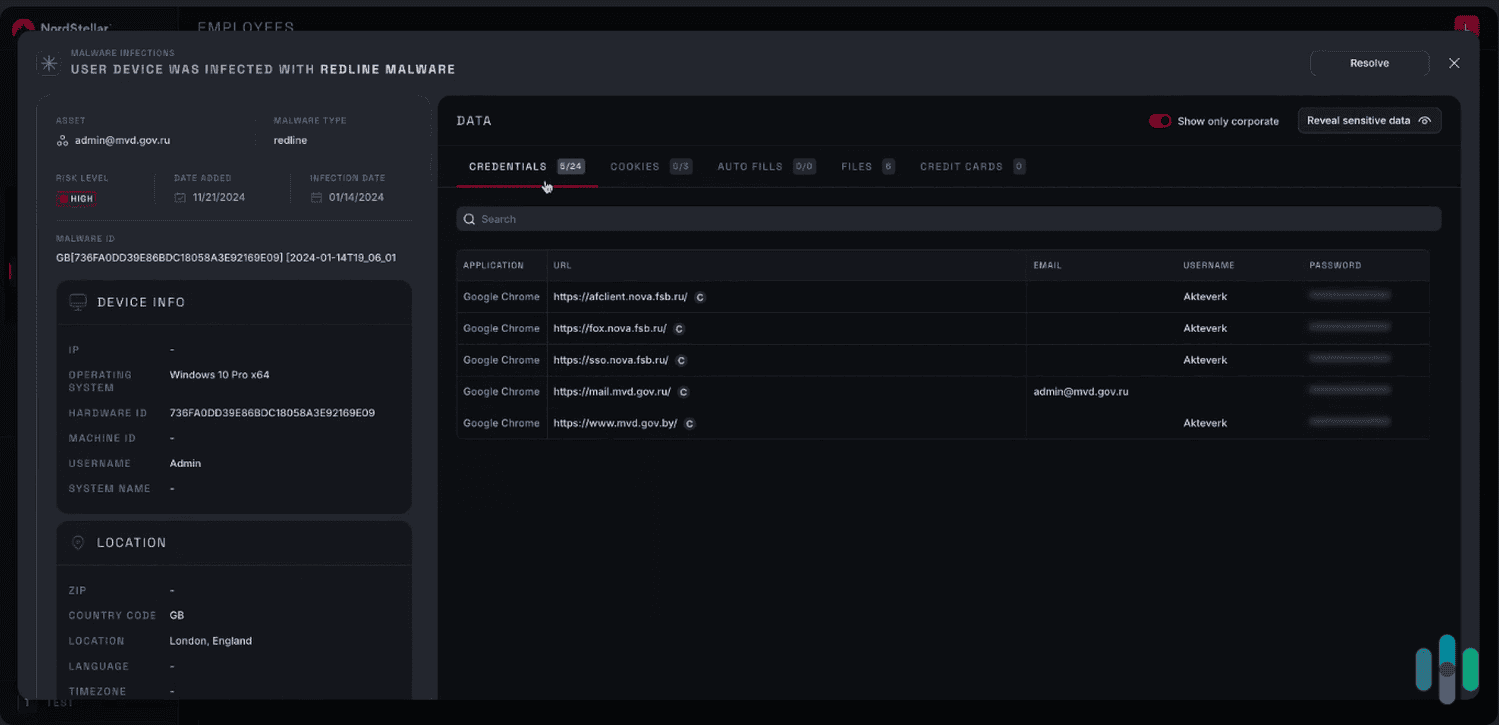
Task: Open the Auto Fills tab
Action: tap(750, 166)
